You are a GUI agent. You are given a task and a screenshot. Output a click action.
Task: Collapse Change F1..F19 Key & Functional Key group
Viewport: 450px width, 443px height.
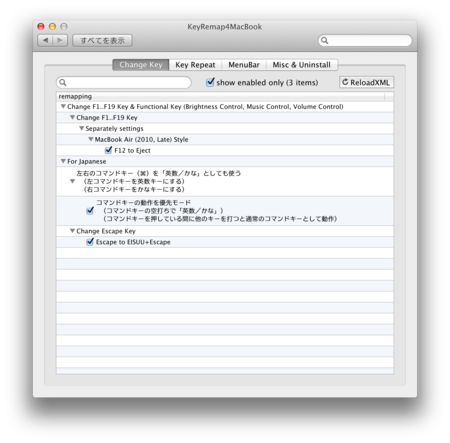63,106
